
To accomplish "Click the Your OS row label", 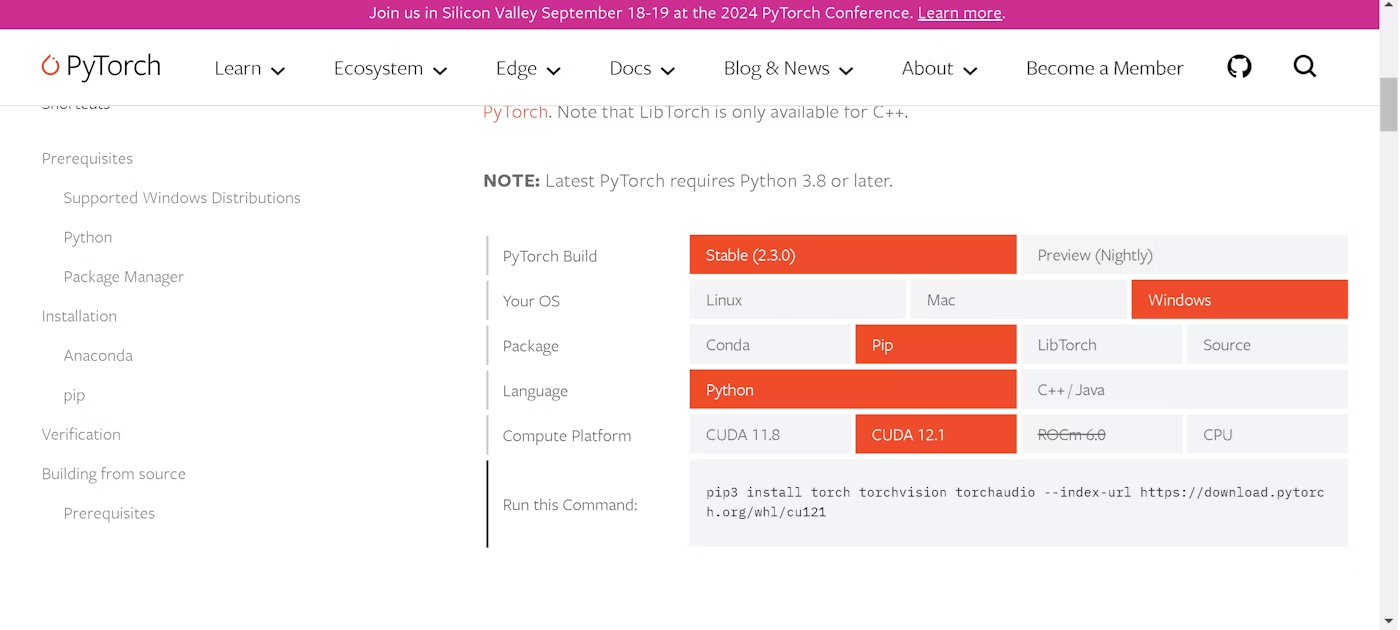I will [531, 301].
